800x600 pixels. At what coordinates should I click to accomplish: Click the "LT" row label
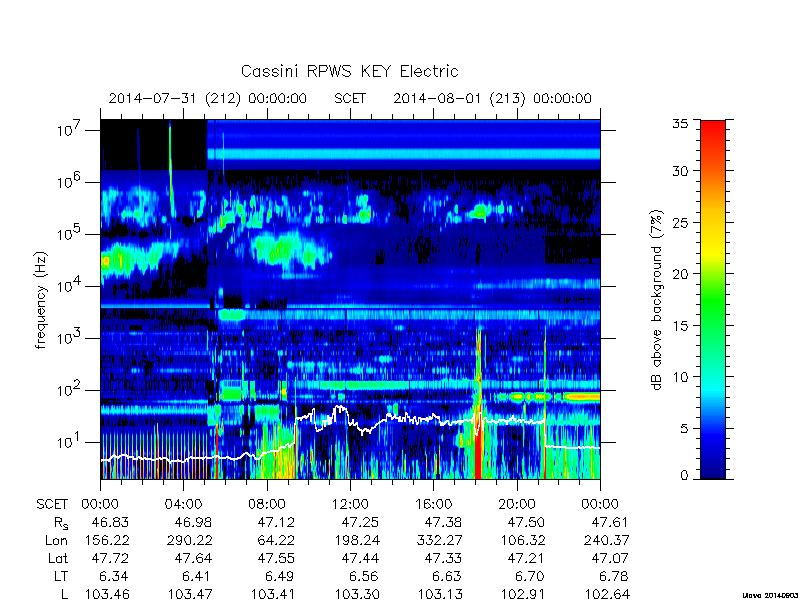tap(61, 576)
